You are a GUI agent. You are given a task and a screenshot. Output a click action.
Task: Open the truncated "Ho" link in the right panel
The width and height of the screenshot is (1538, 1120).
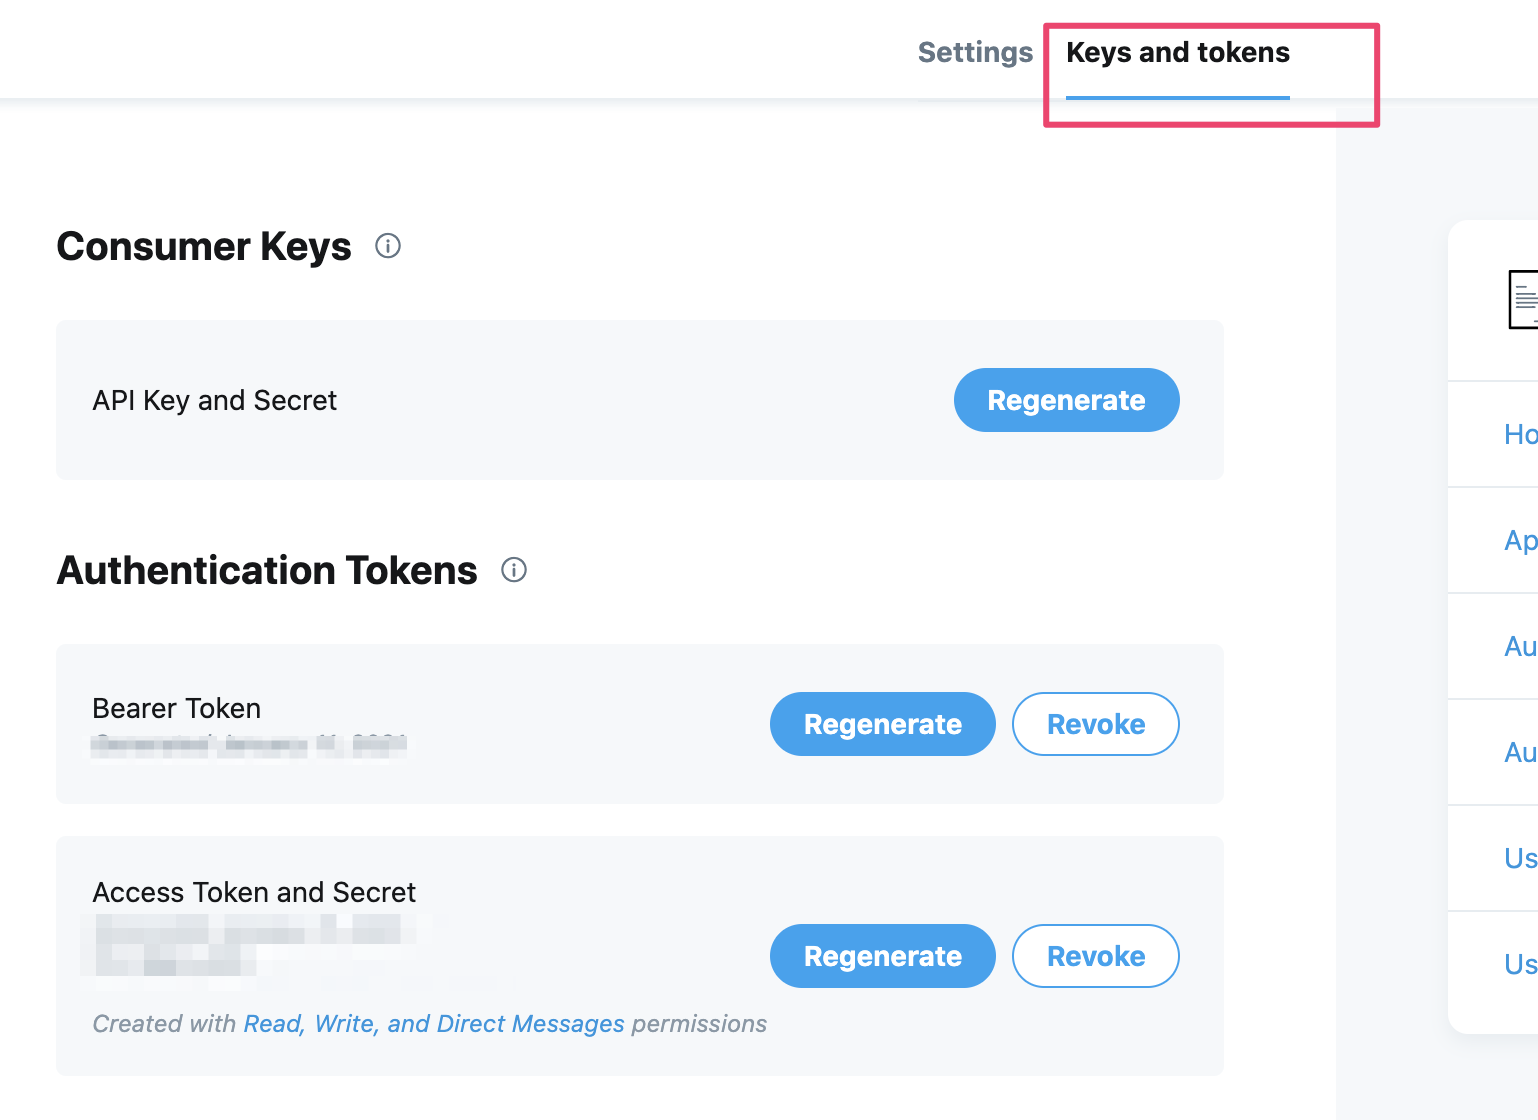click(1520, 434)
